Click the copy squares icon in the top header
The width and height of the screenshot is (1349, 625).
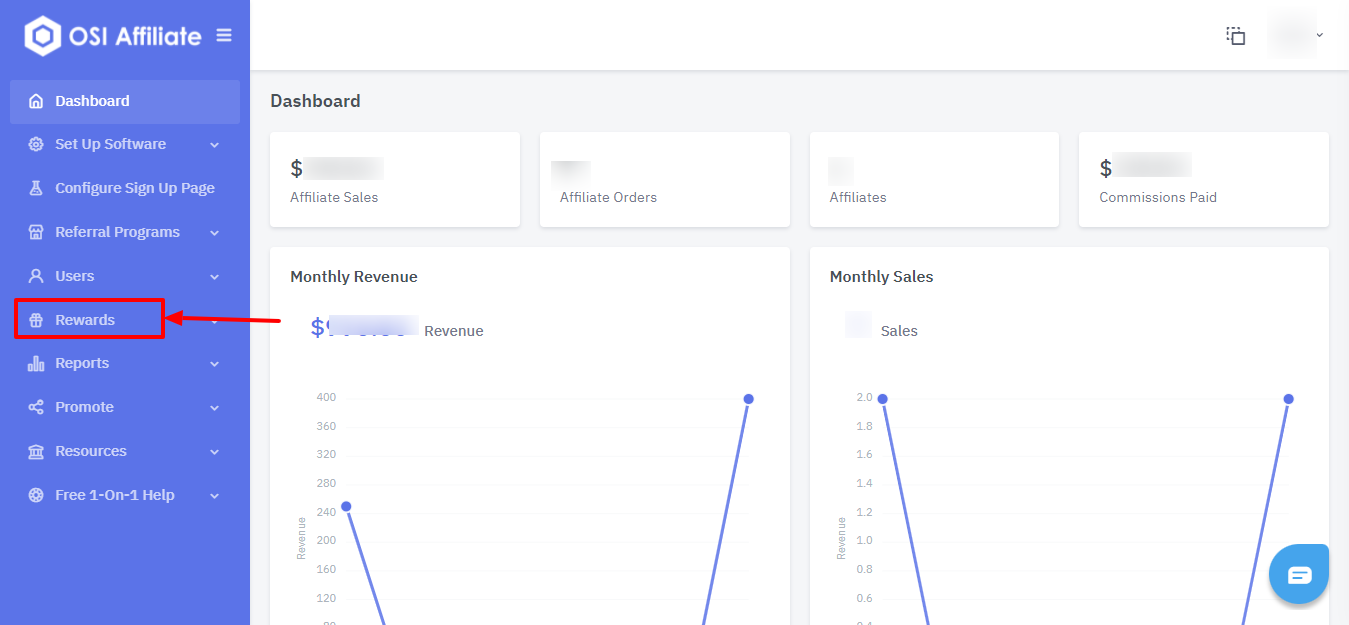pos(1236,35)
